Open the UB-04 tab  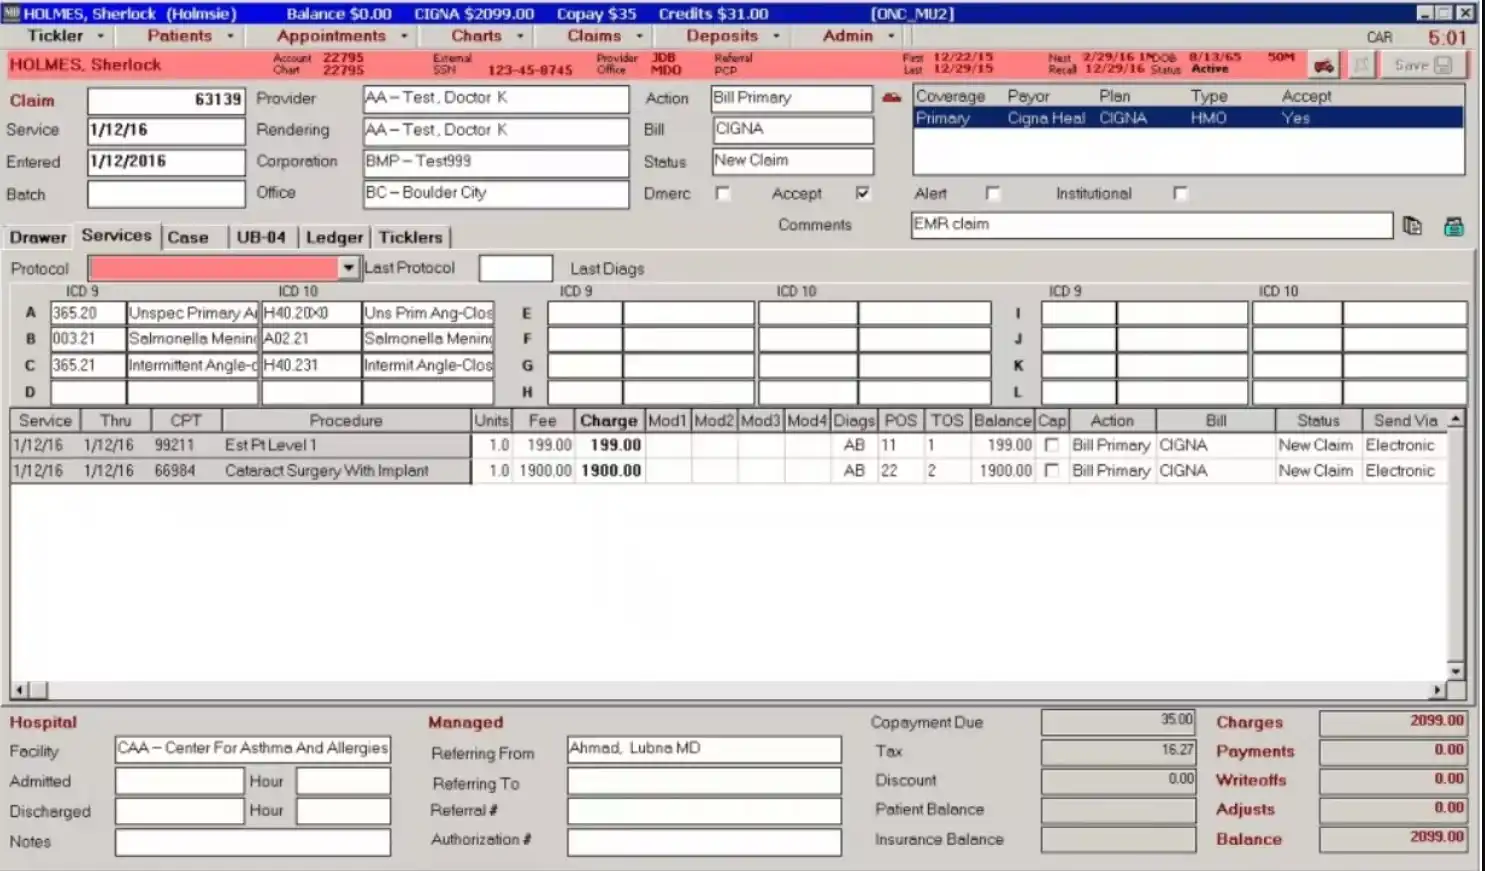tap(262, 237)
